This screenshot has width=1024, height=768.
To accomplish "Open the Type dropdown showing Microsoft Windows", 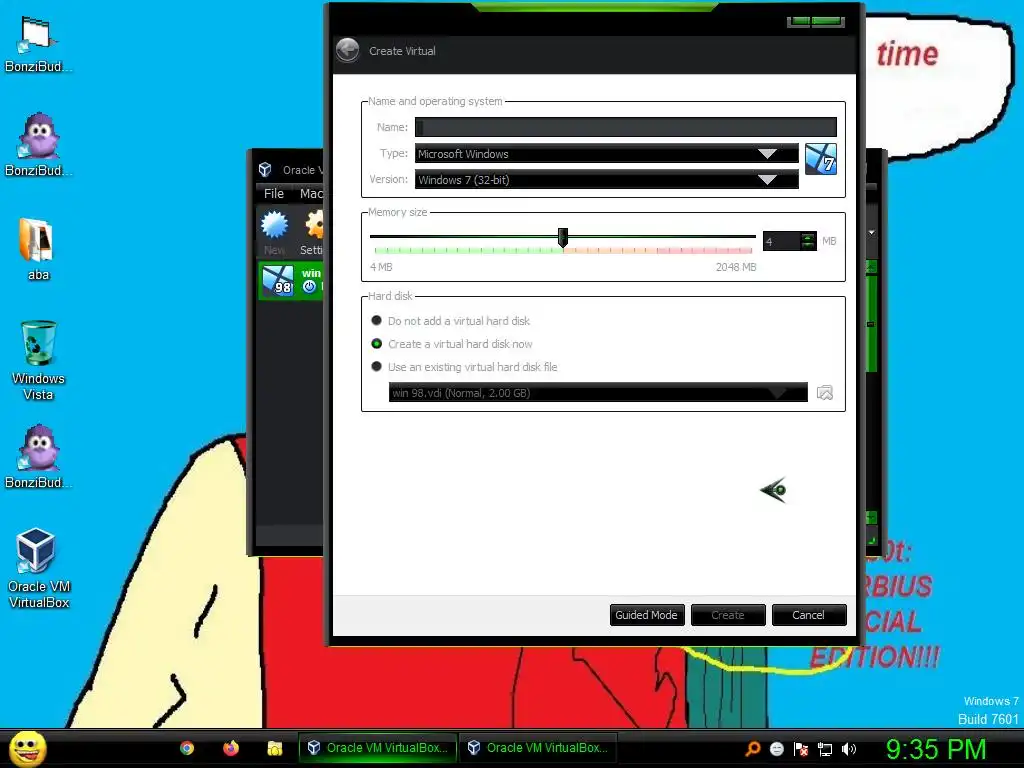I will pyautogui.click(x=607, y=153).
